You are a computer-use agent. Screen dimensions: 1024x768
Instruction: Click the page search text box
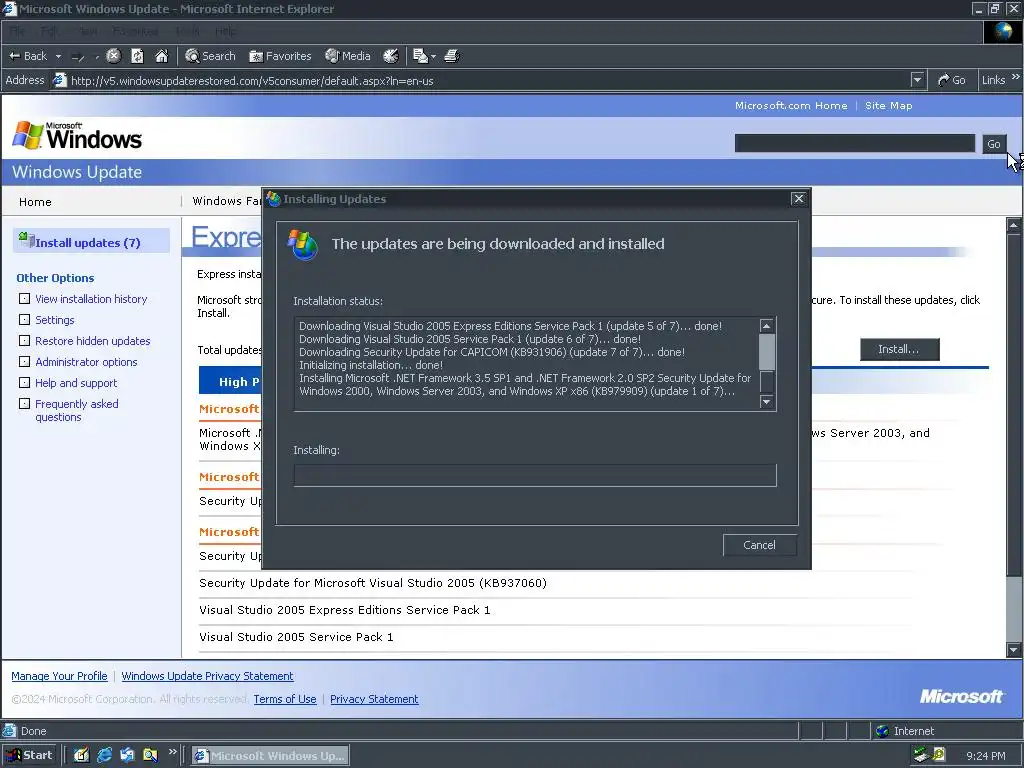point(854,144)
